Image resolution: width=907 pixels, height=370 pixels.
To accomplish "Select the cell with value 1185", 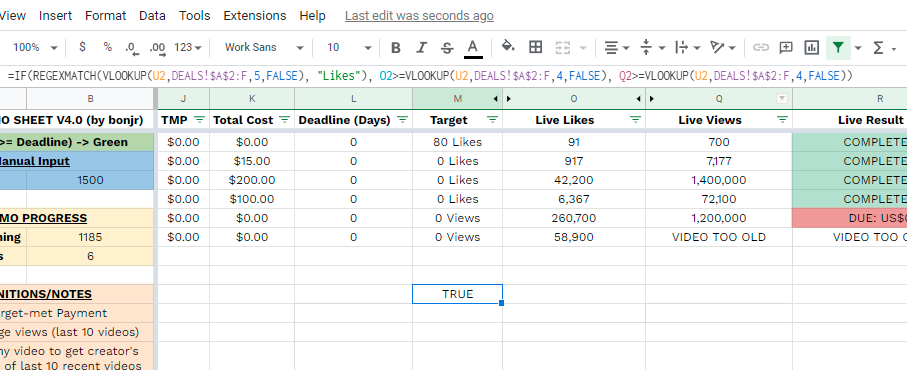I will [x=90, y=237].
